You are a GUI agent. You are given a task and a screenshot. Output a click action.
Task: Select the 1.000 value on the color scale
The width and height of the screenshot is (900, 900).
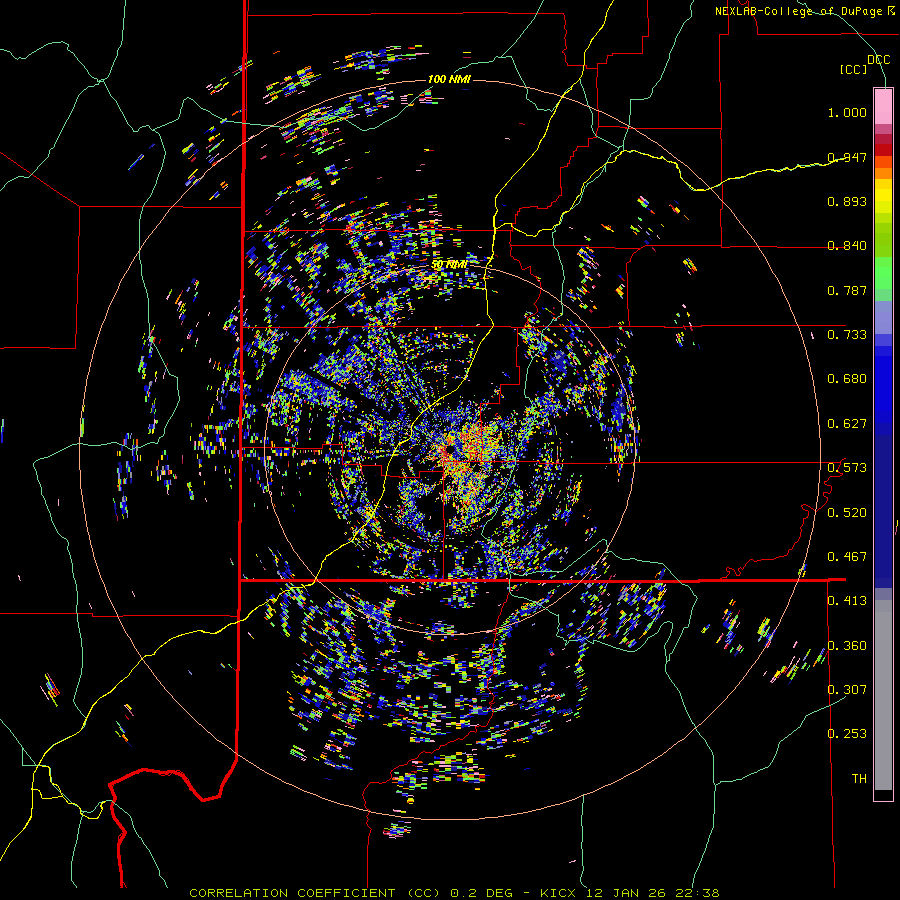847,112
